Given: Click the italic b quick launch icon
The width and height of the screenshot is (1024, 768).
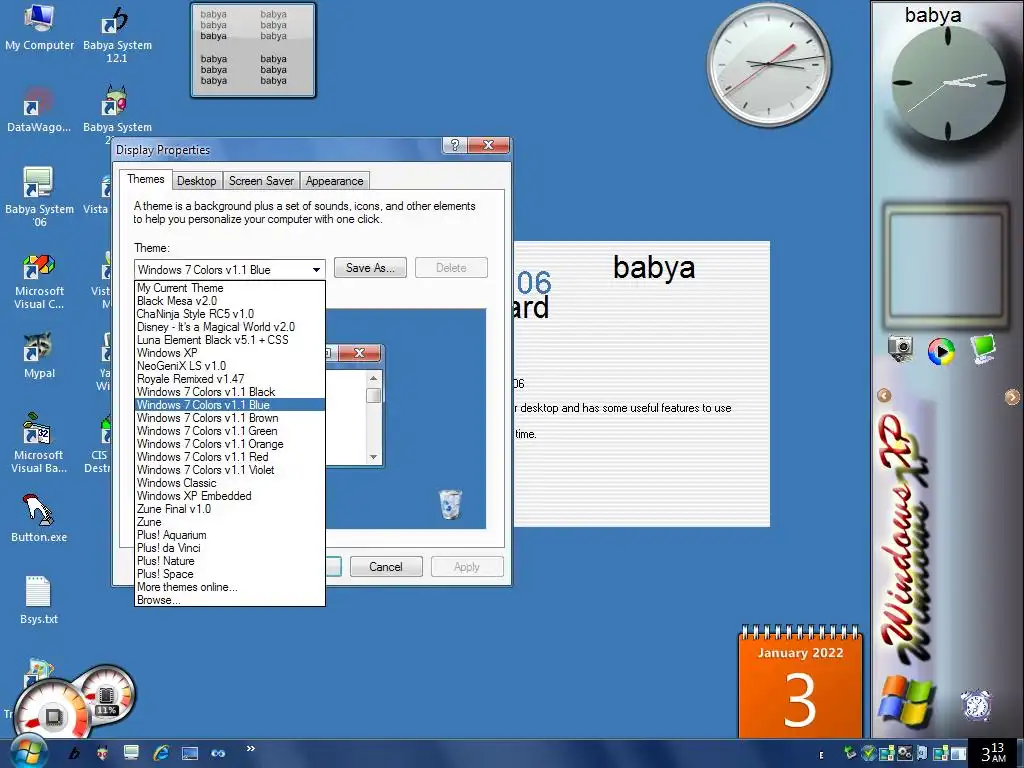Looking at the screenshot, I should coord(74,753).
